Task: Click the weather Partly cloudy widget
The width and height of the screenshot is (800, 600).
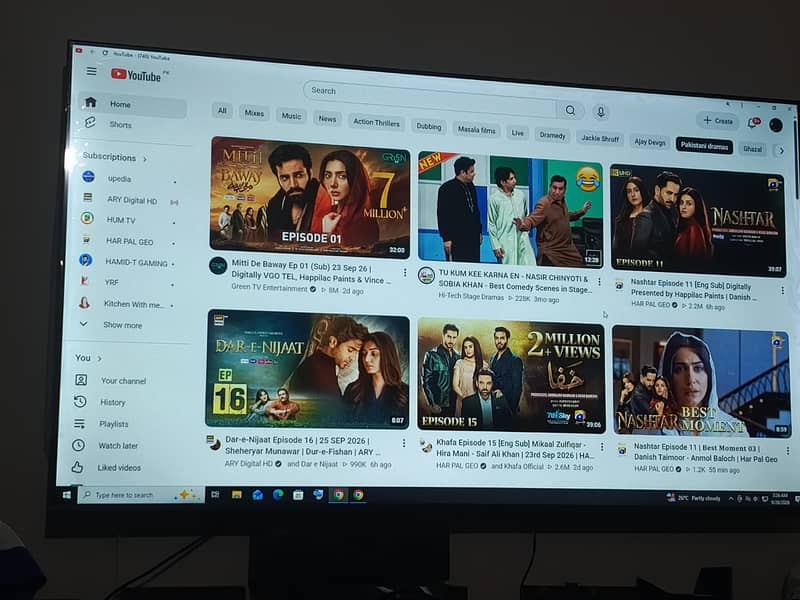Action: coord(694,498)
